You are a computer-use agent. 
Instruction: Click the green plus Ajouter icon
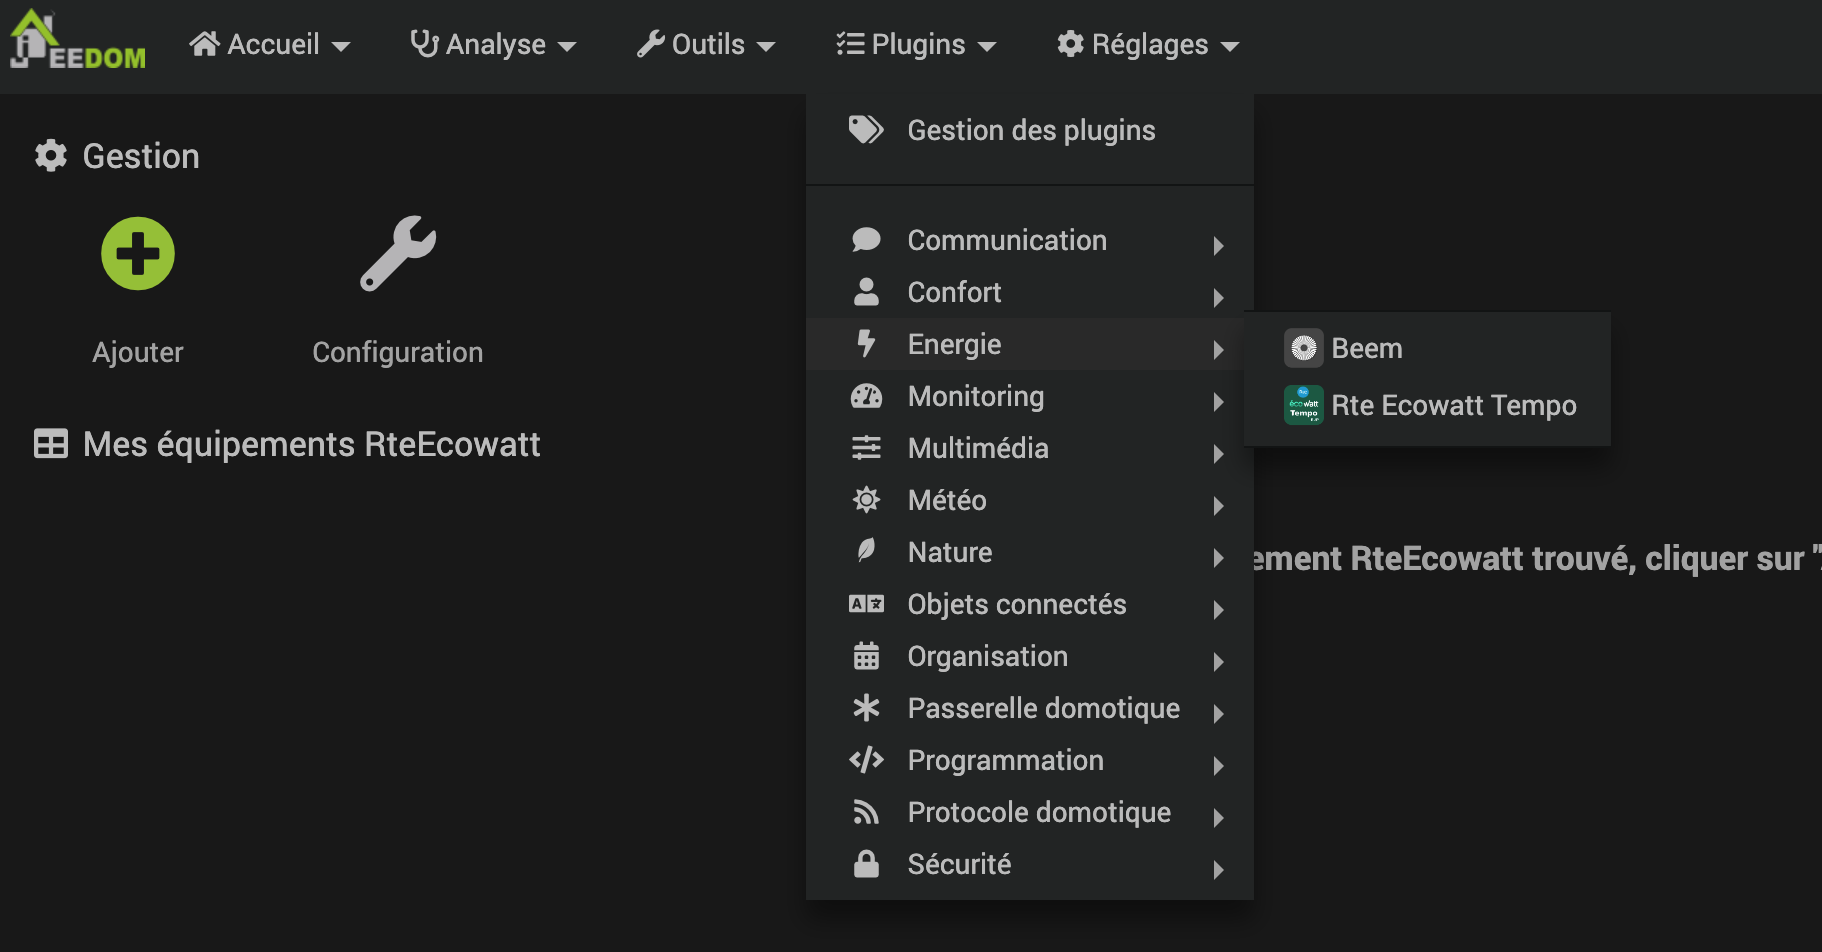138,253
